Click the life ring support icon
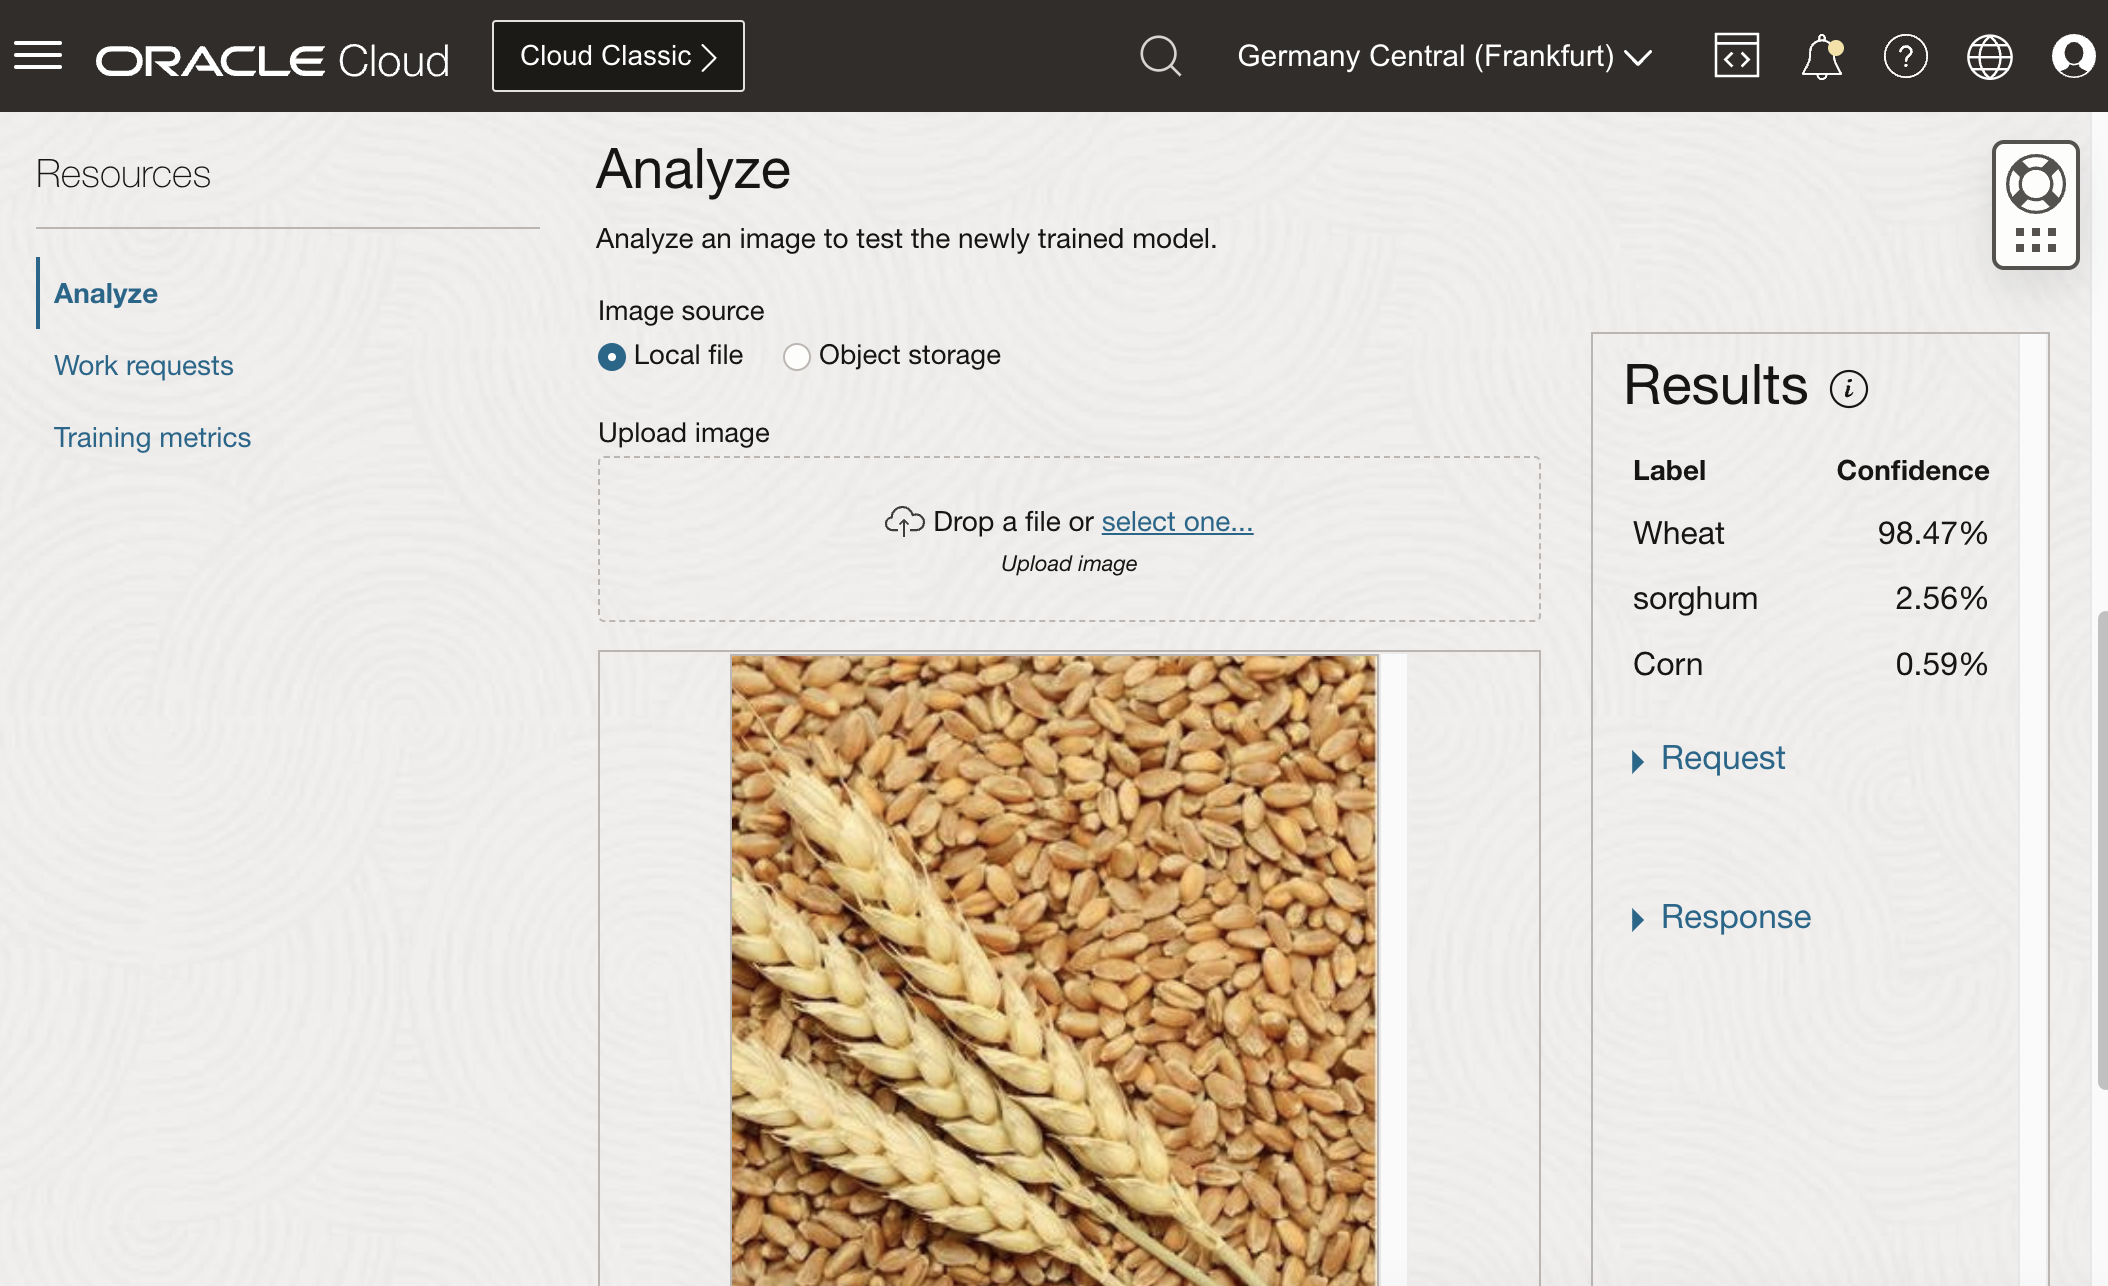The width and height of the screenshot is (2108, 1286). 2036,184
